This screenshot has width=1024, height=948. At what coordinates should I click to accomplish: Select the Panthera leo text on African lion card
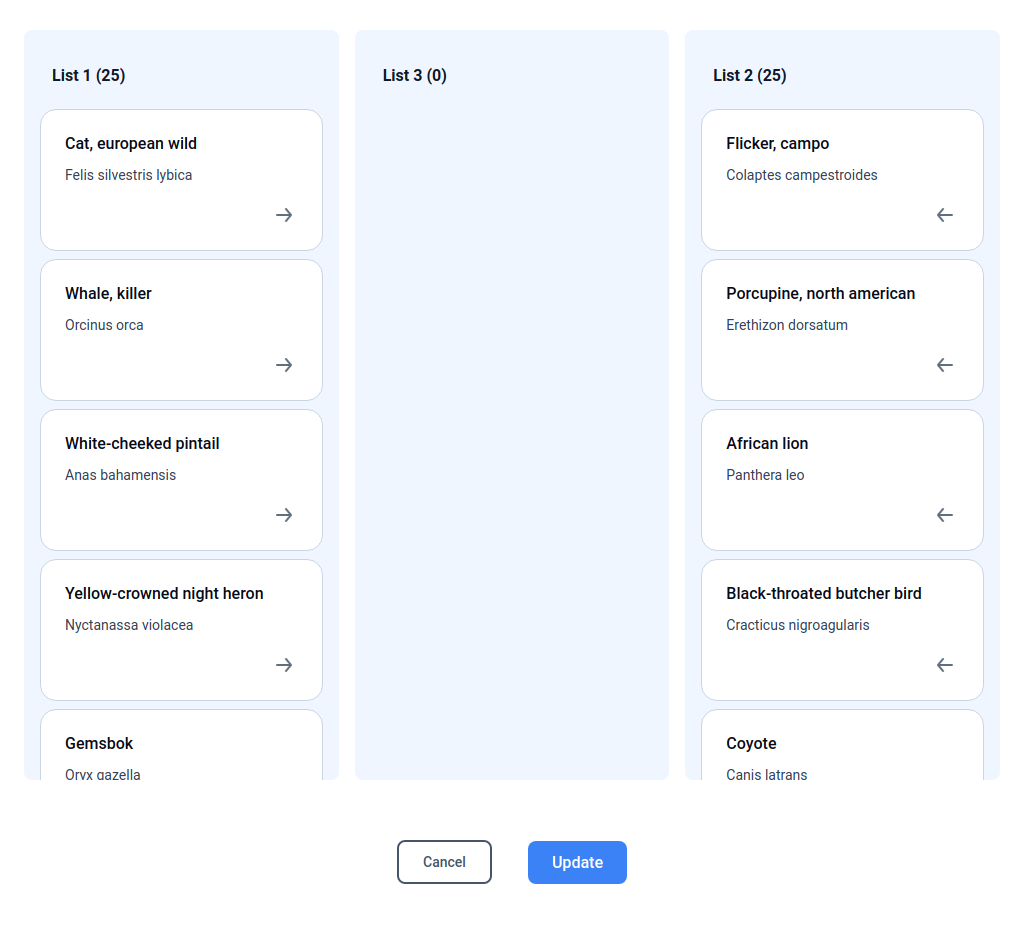coord(765,474)
